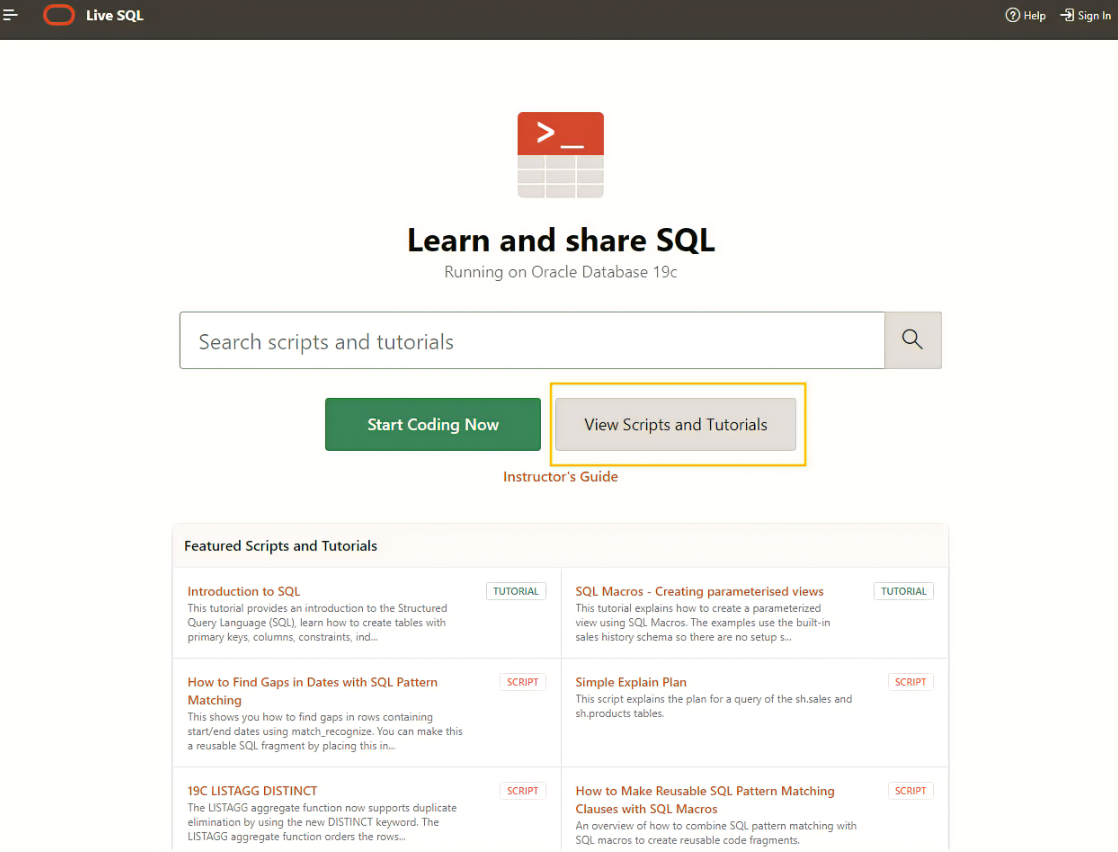Click the Live SQL title in header
1118x852 pixels.
click(114, 15)
